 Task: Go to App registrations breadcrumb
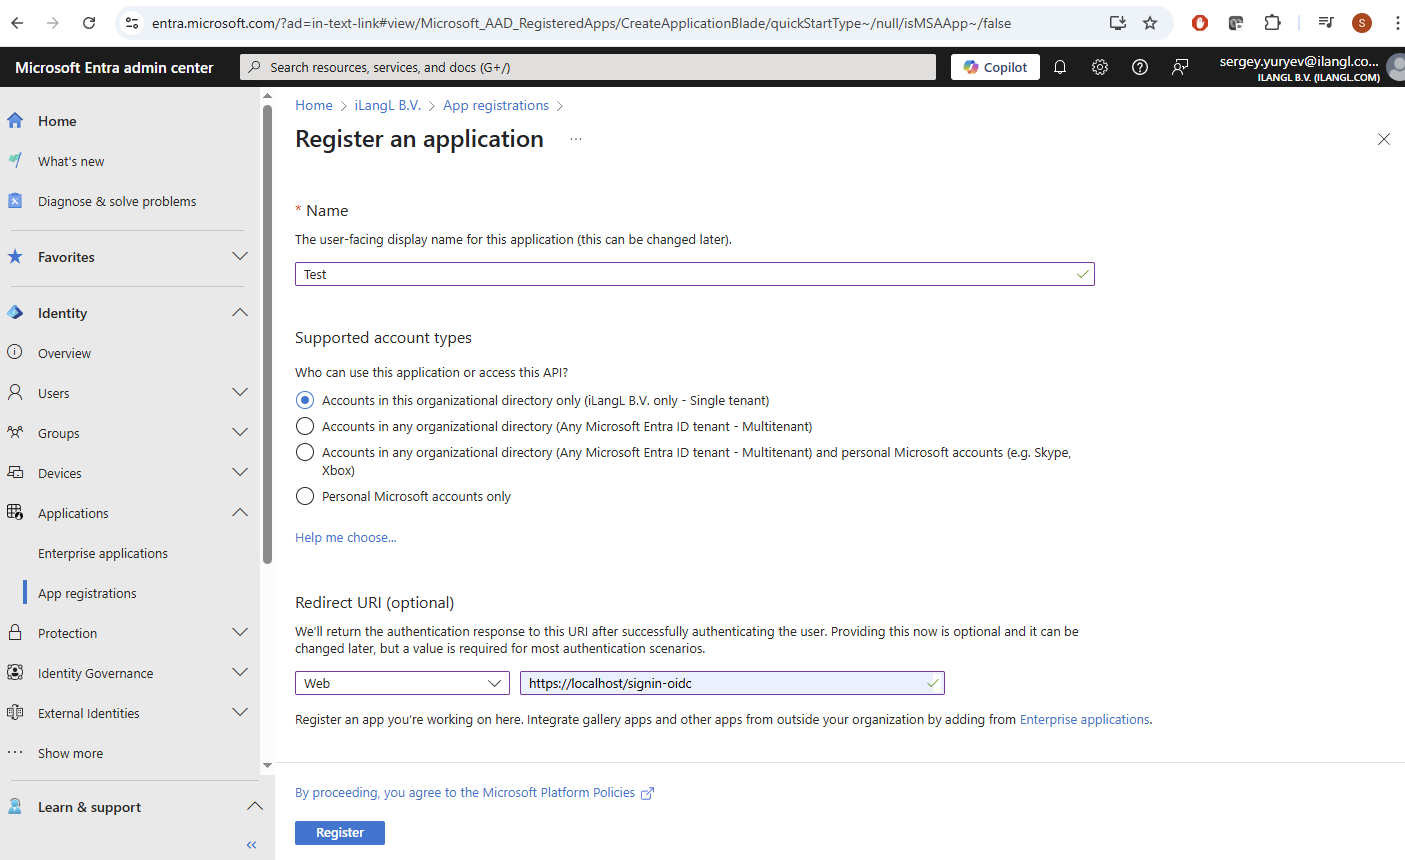496,105
